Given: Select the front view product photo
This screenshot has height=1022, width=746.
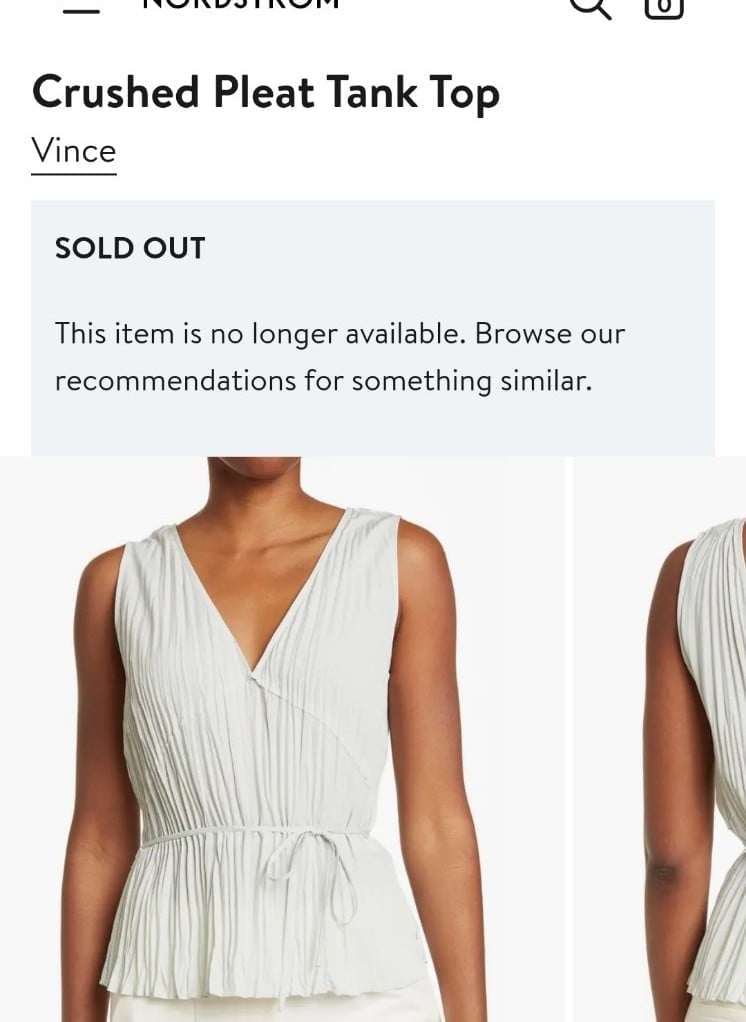Looking at the screenshot, I should point(282,739).
